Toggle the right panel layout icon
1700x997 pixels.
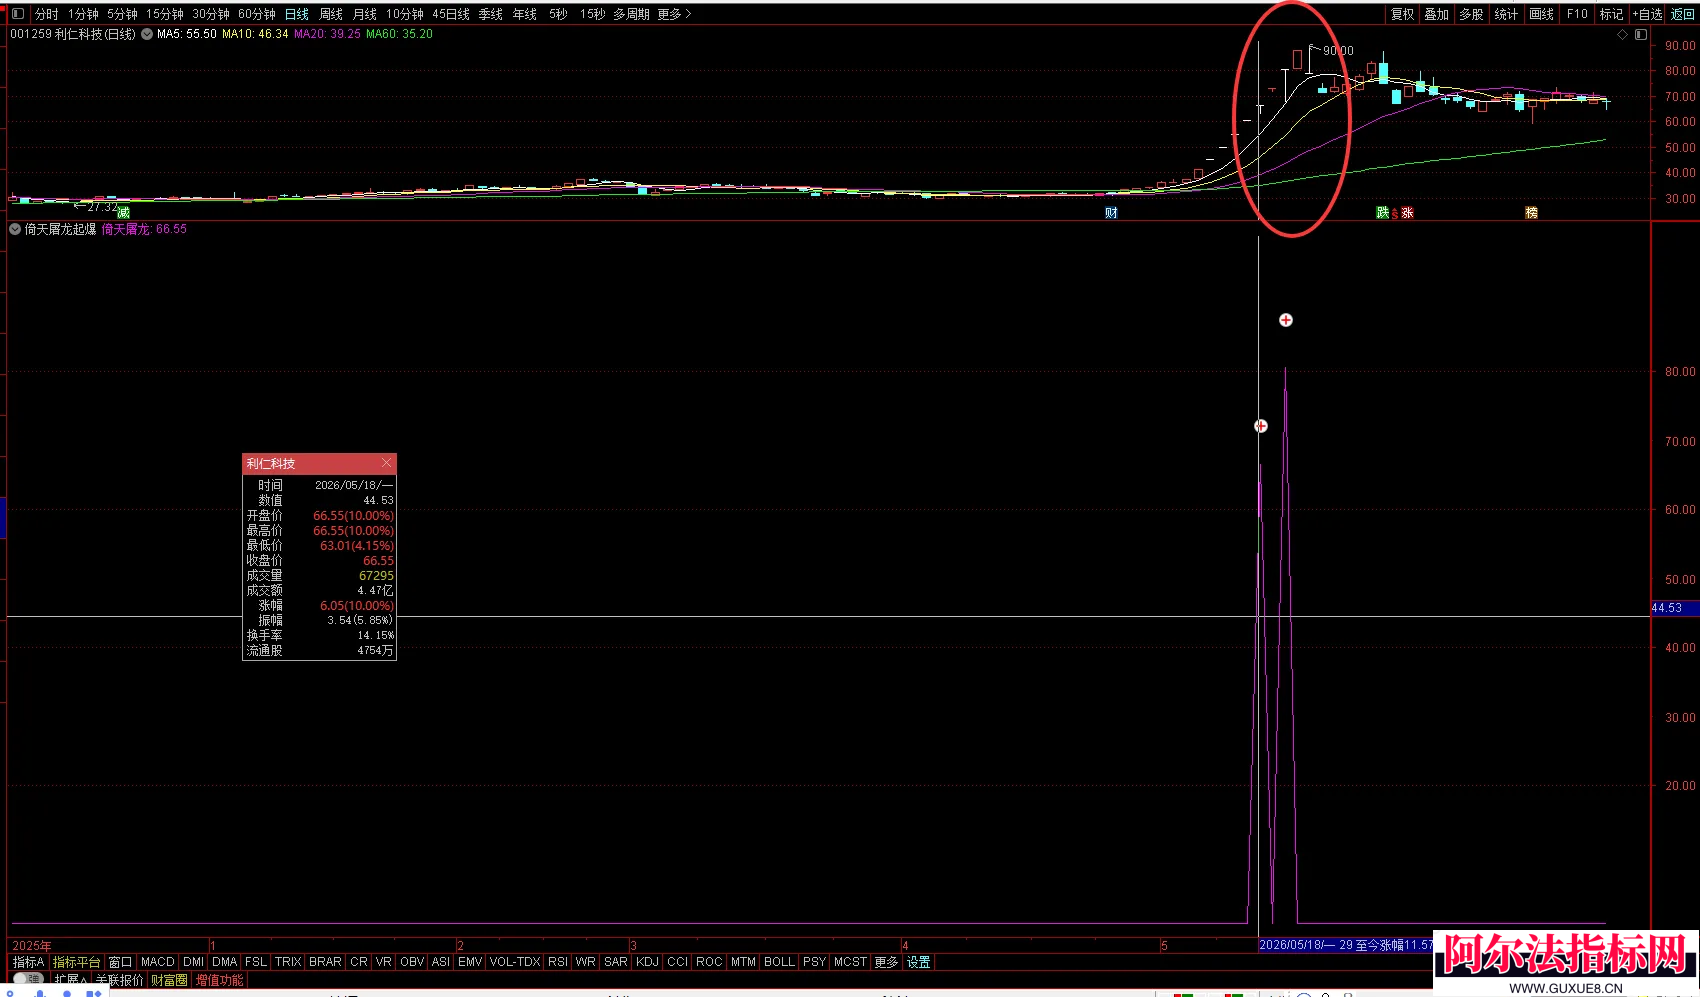[x=1641, y=34]
